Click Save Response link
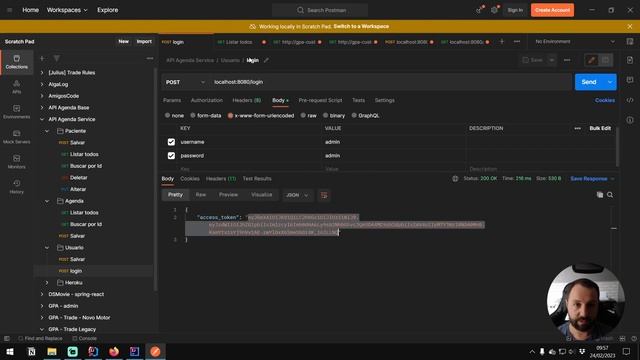This screenshot has height=360, width=640. coord(589,179)
